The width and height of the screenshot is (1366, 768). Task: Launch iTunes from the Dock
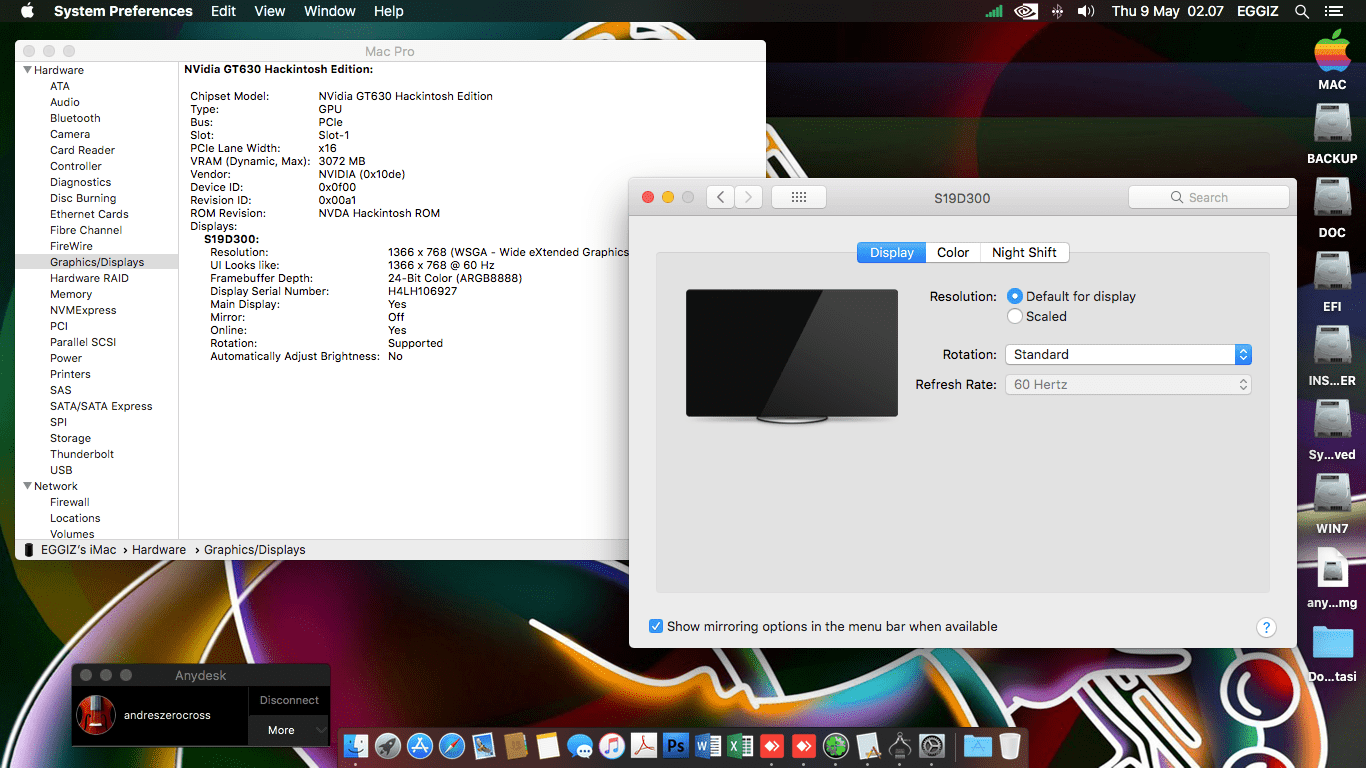(612, 746)
